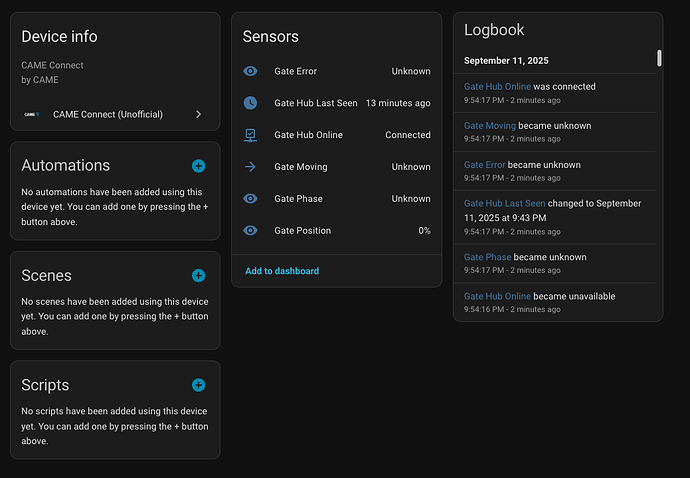Open the CAME Connect (Unofficial) integration entry

(110, 115)
